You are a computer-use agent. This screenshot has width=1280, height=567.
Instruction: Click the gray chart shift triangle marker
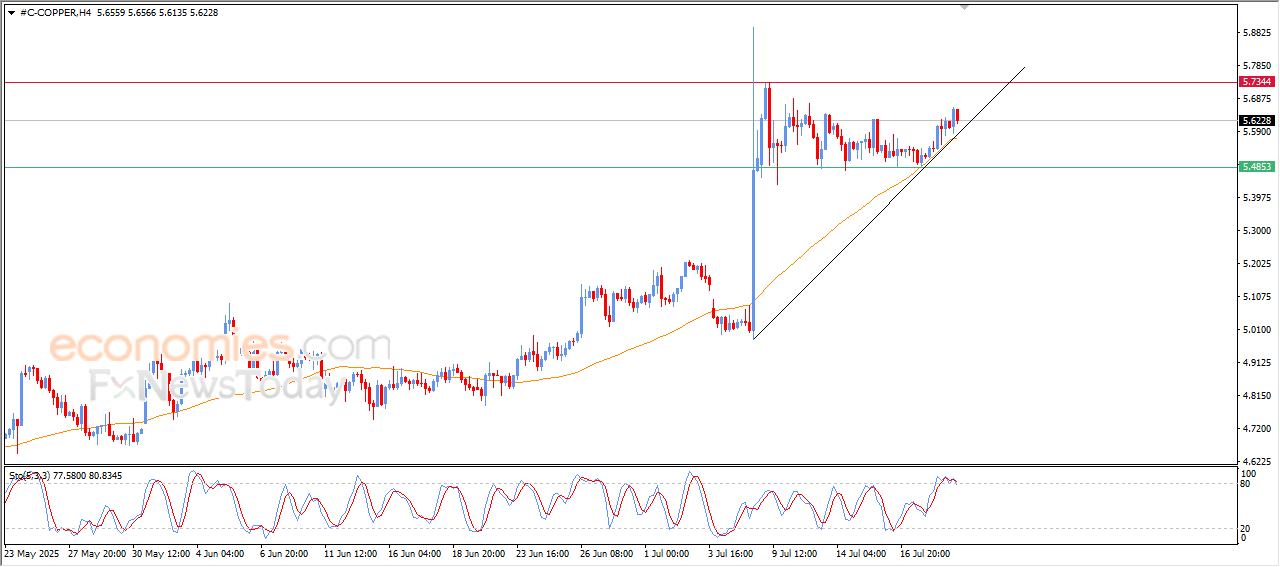[x=964, y=7]
